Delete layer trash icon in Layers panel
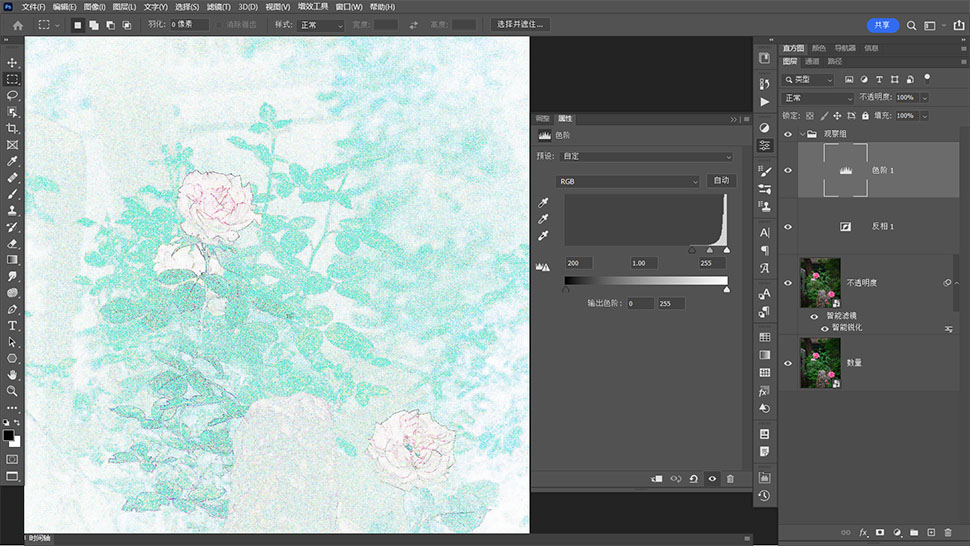Screen dimensions: 970x546 click(948, 532)
